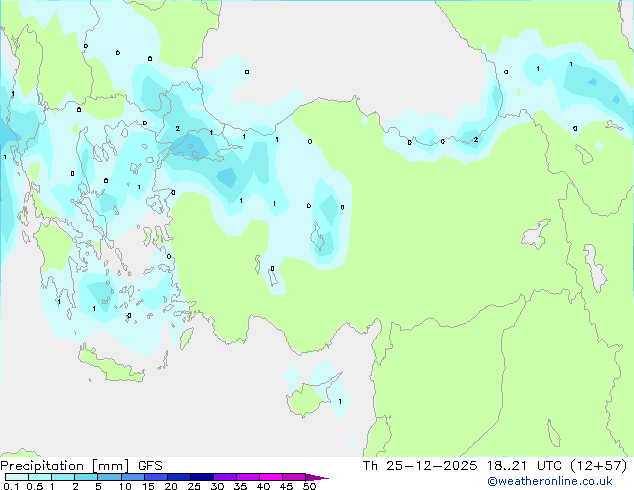This screenshot has height=490, width=634.
Task: Click the 5–10 mm legend swatch
Action: coord(109,477)
